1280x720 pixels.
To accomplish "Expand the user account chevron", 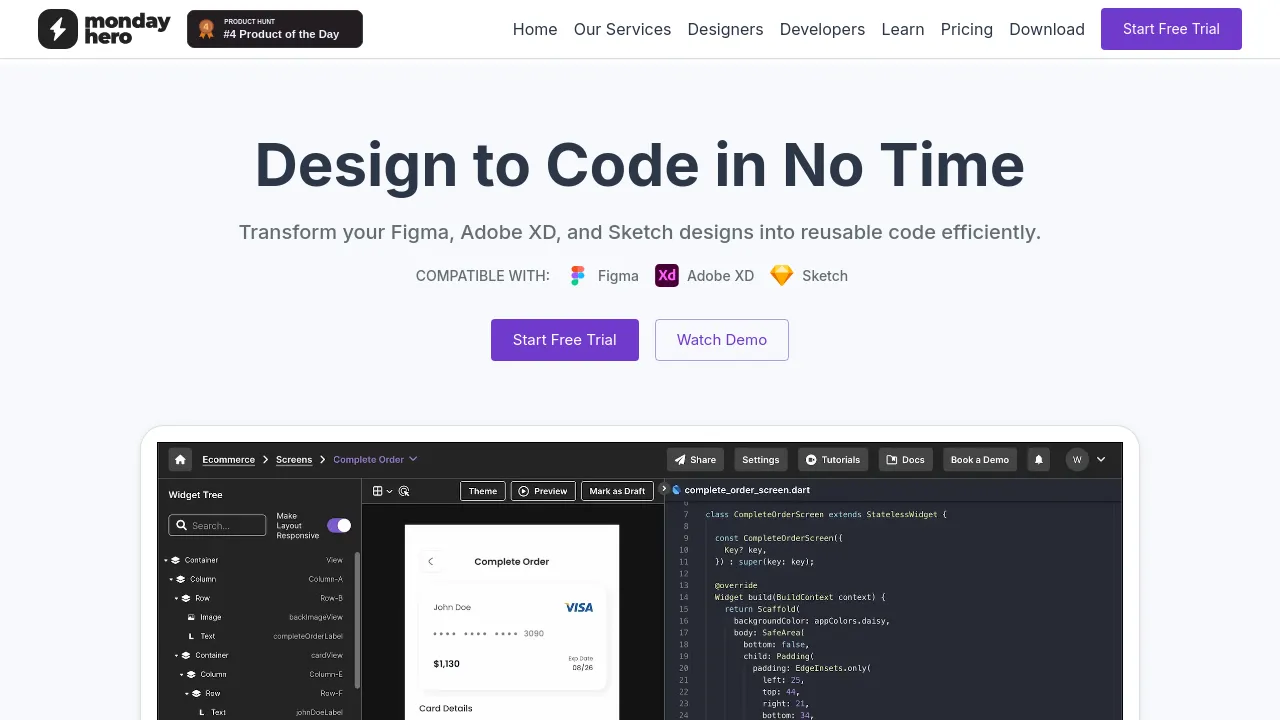I will pyautogui.click(x=1101, y=460).
